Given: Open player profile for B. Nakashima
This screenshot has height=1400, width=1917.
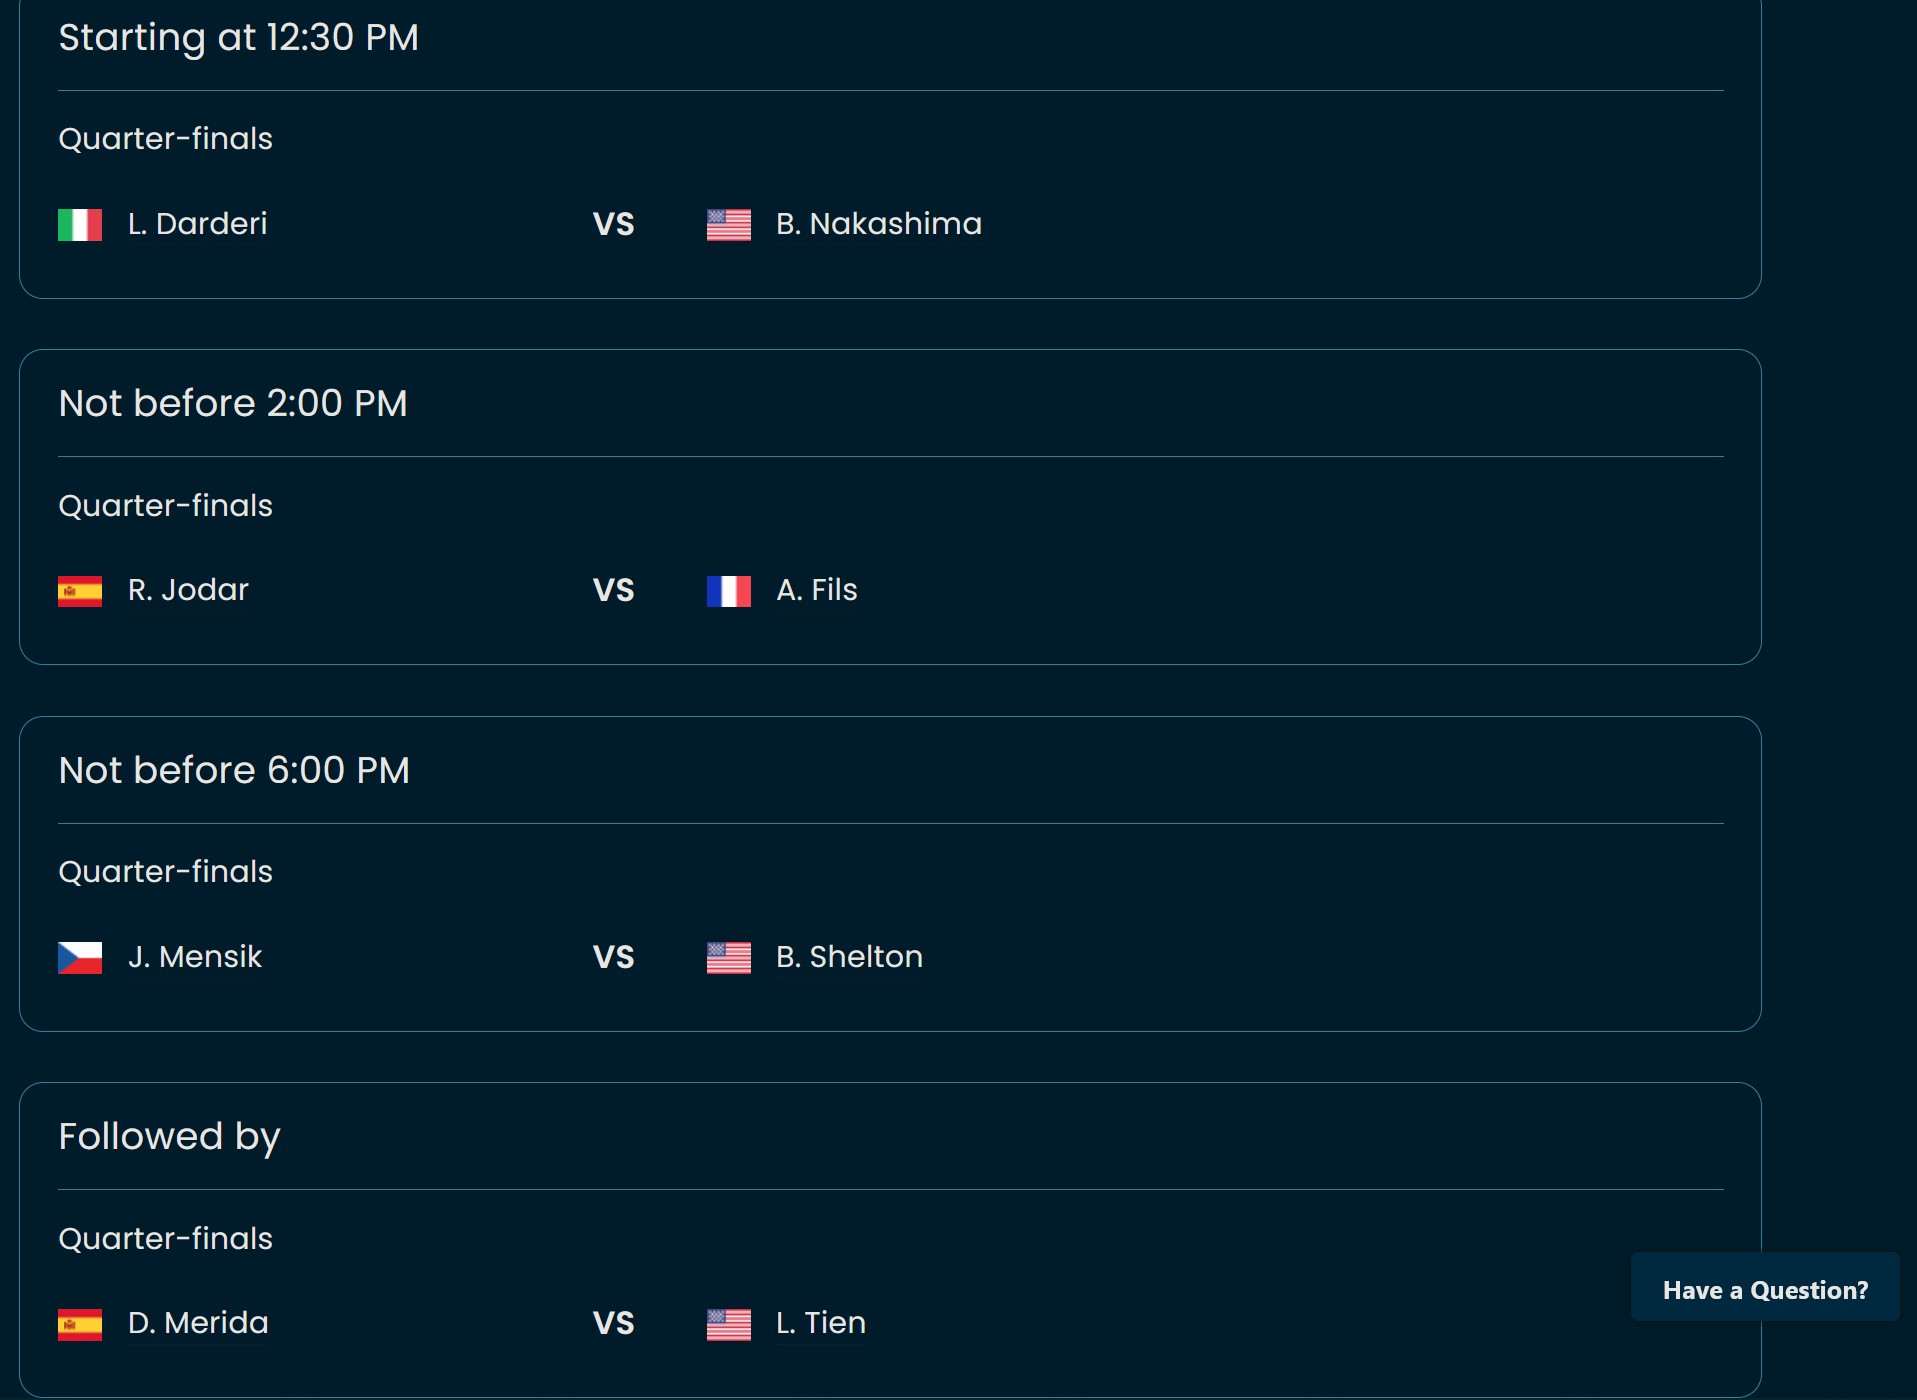Looking at the screenshot, I should (879, 224).
